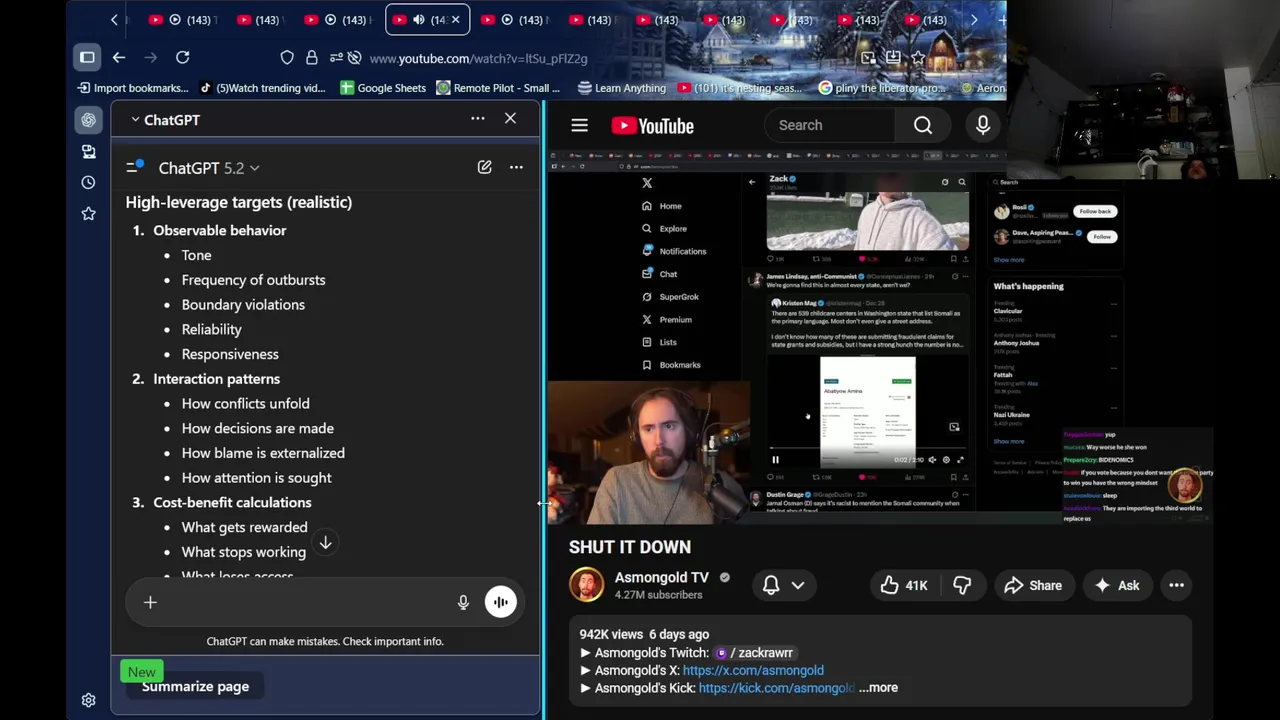This screenshot has height=720, width=1280.
Task: Share the video with Share button
Action: [1033, 585]
